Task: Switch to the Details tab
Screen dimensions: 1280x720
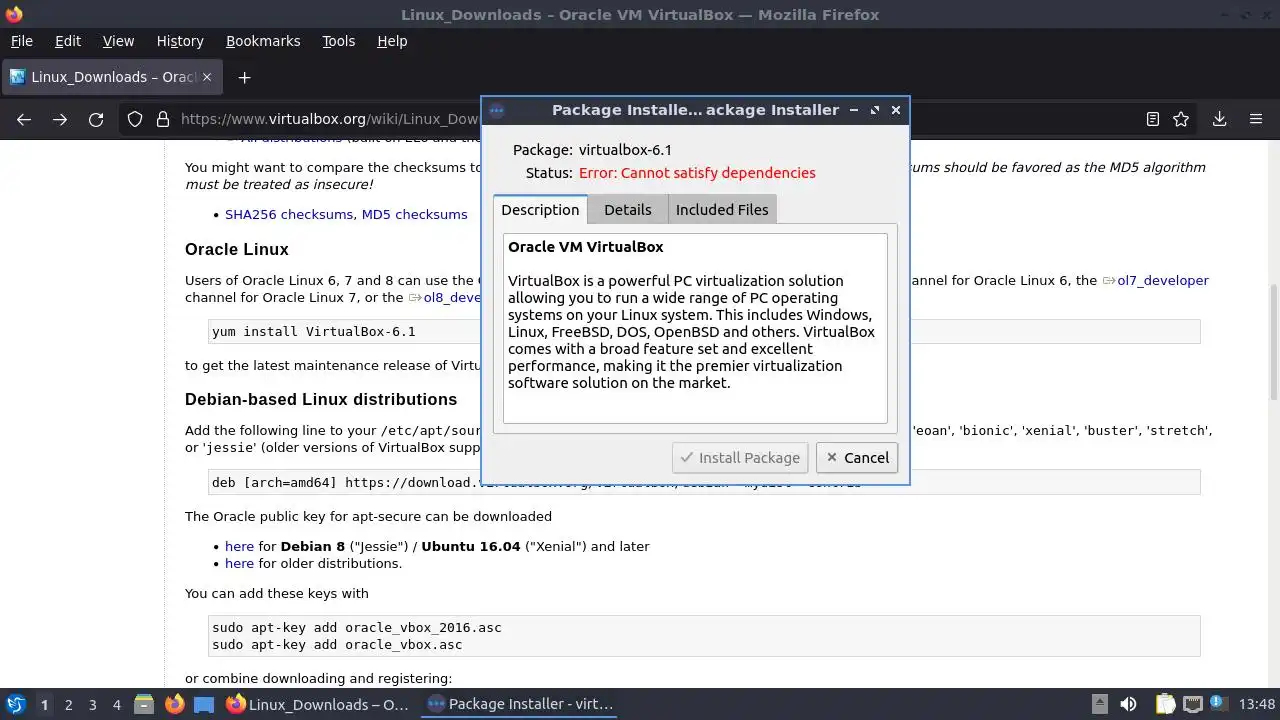Action: pyautogui.click(x=628, y=209)
